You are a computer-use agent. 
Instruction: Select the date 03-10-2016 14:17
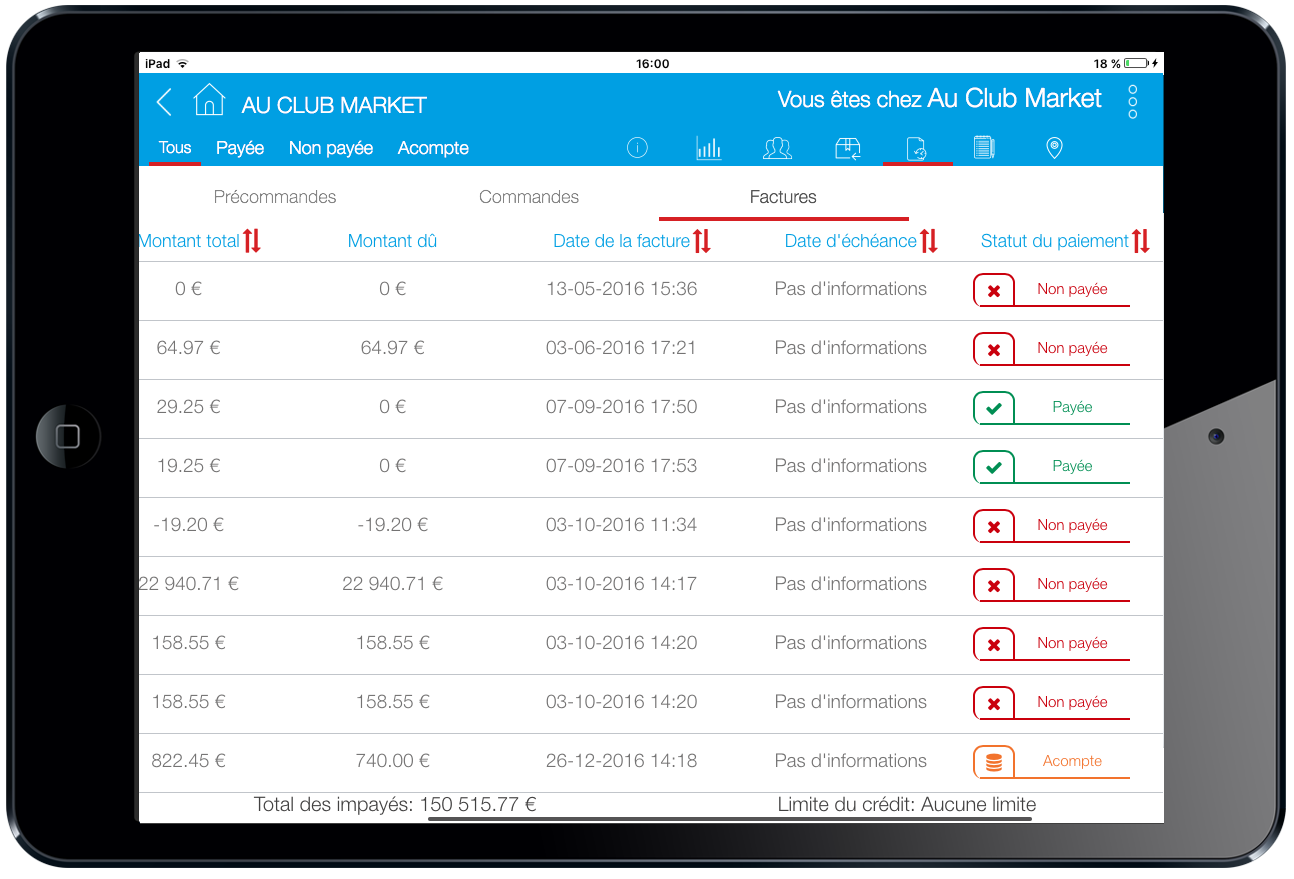[x=621, y=584]
